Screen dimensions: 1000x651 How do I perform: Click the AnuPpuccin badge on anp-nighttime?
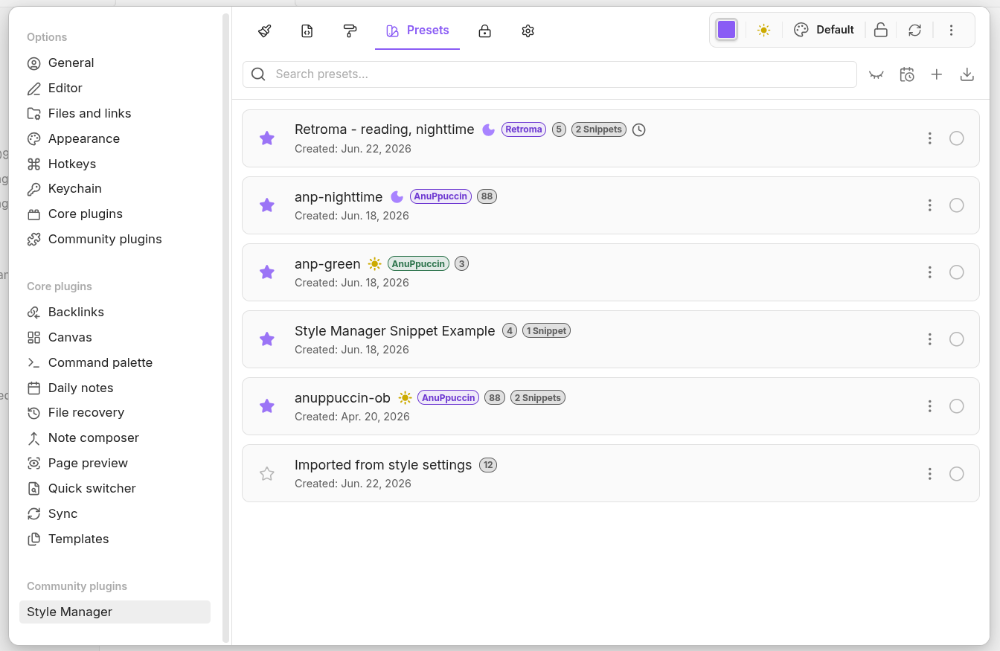tap(441, 196)
